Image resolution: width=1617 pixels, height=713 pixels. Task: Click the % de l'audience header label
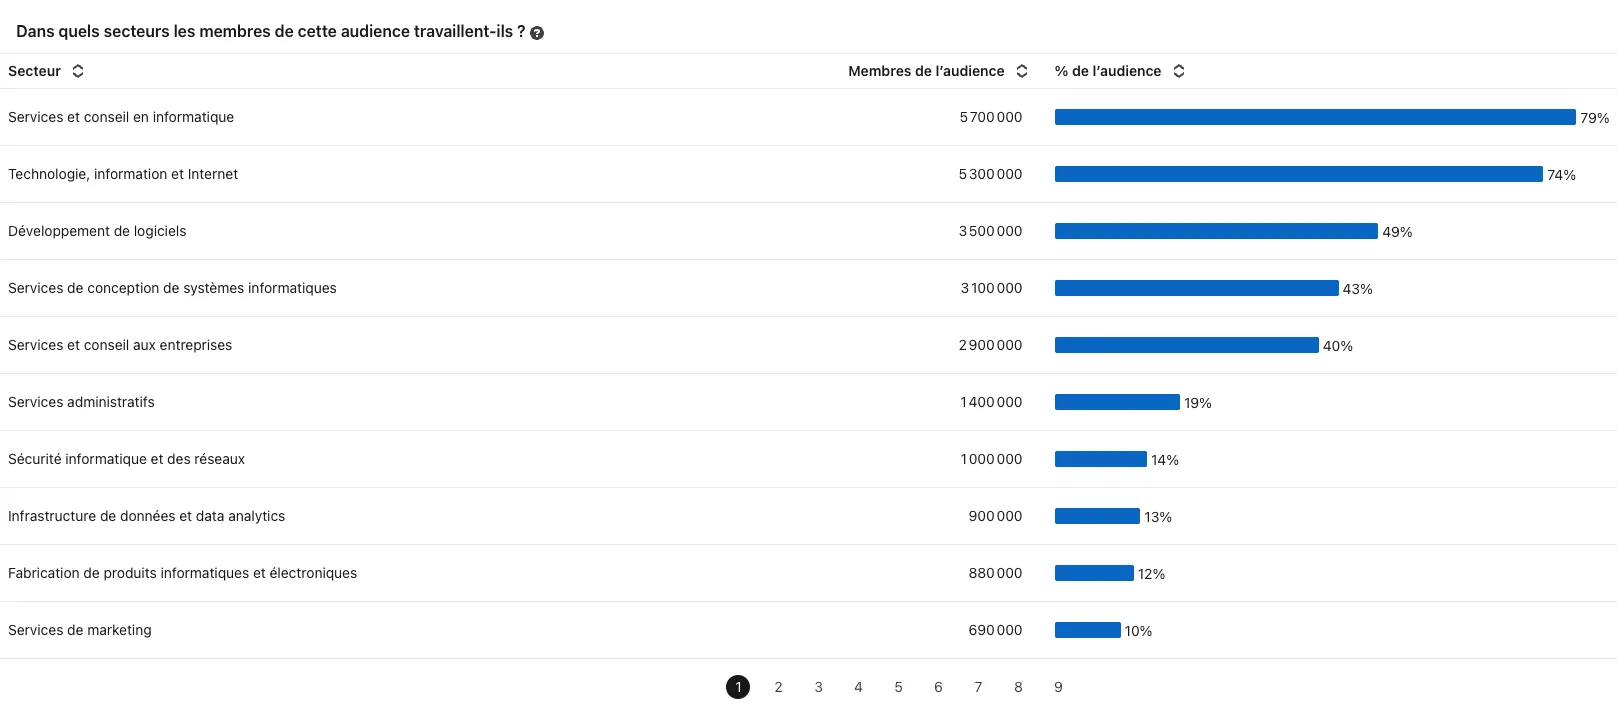pos(1108,71)
